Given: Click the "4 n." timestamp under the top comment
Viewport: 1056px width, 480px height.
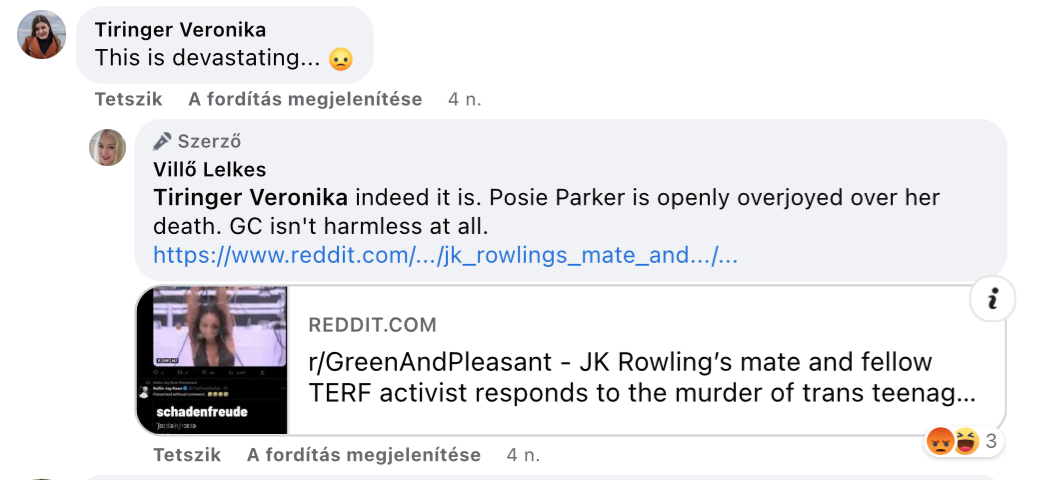Looking at the screenshot, I should coord(465,99).
